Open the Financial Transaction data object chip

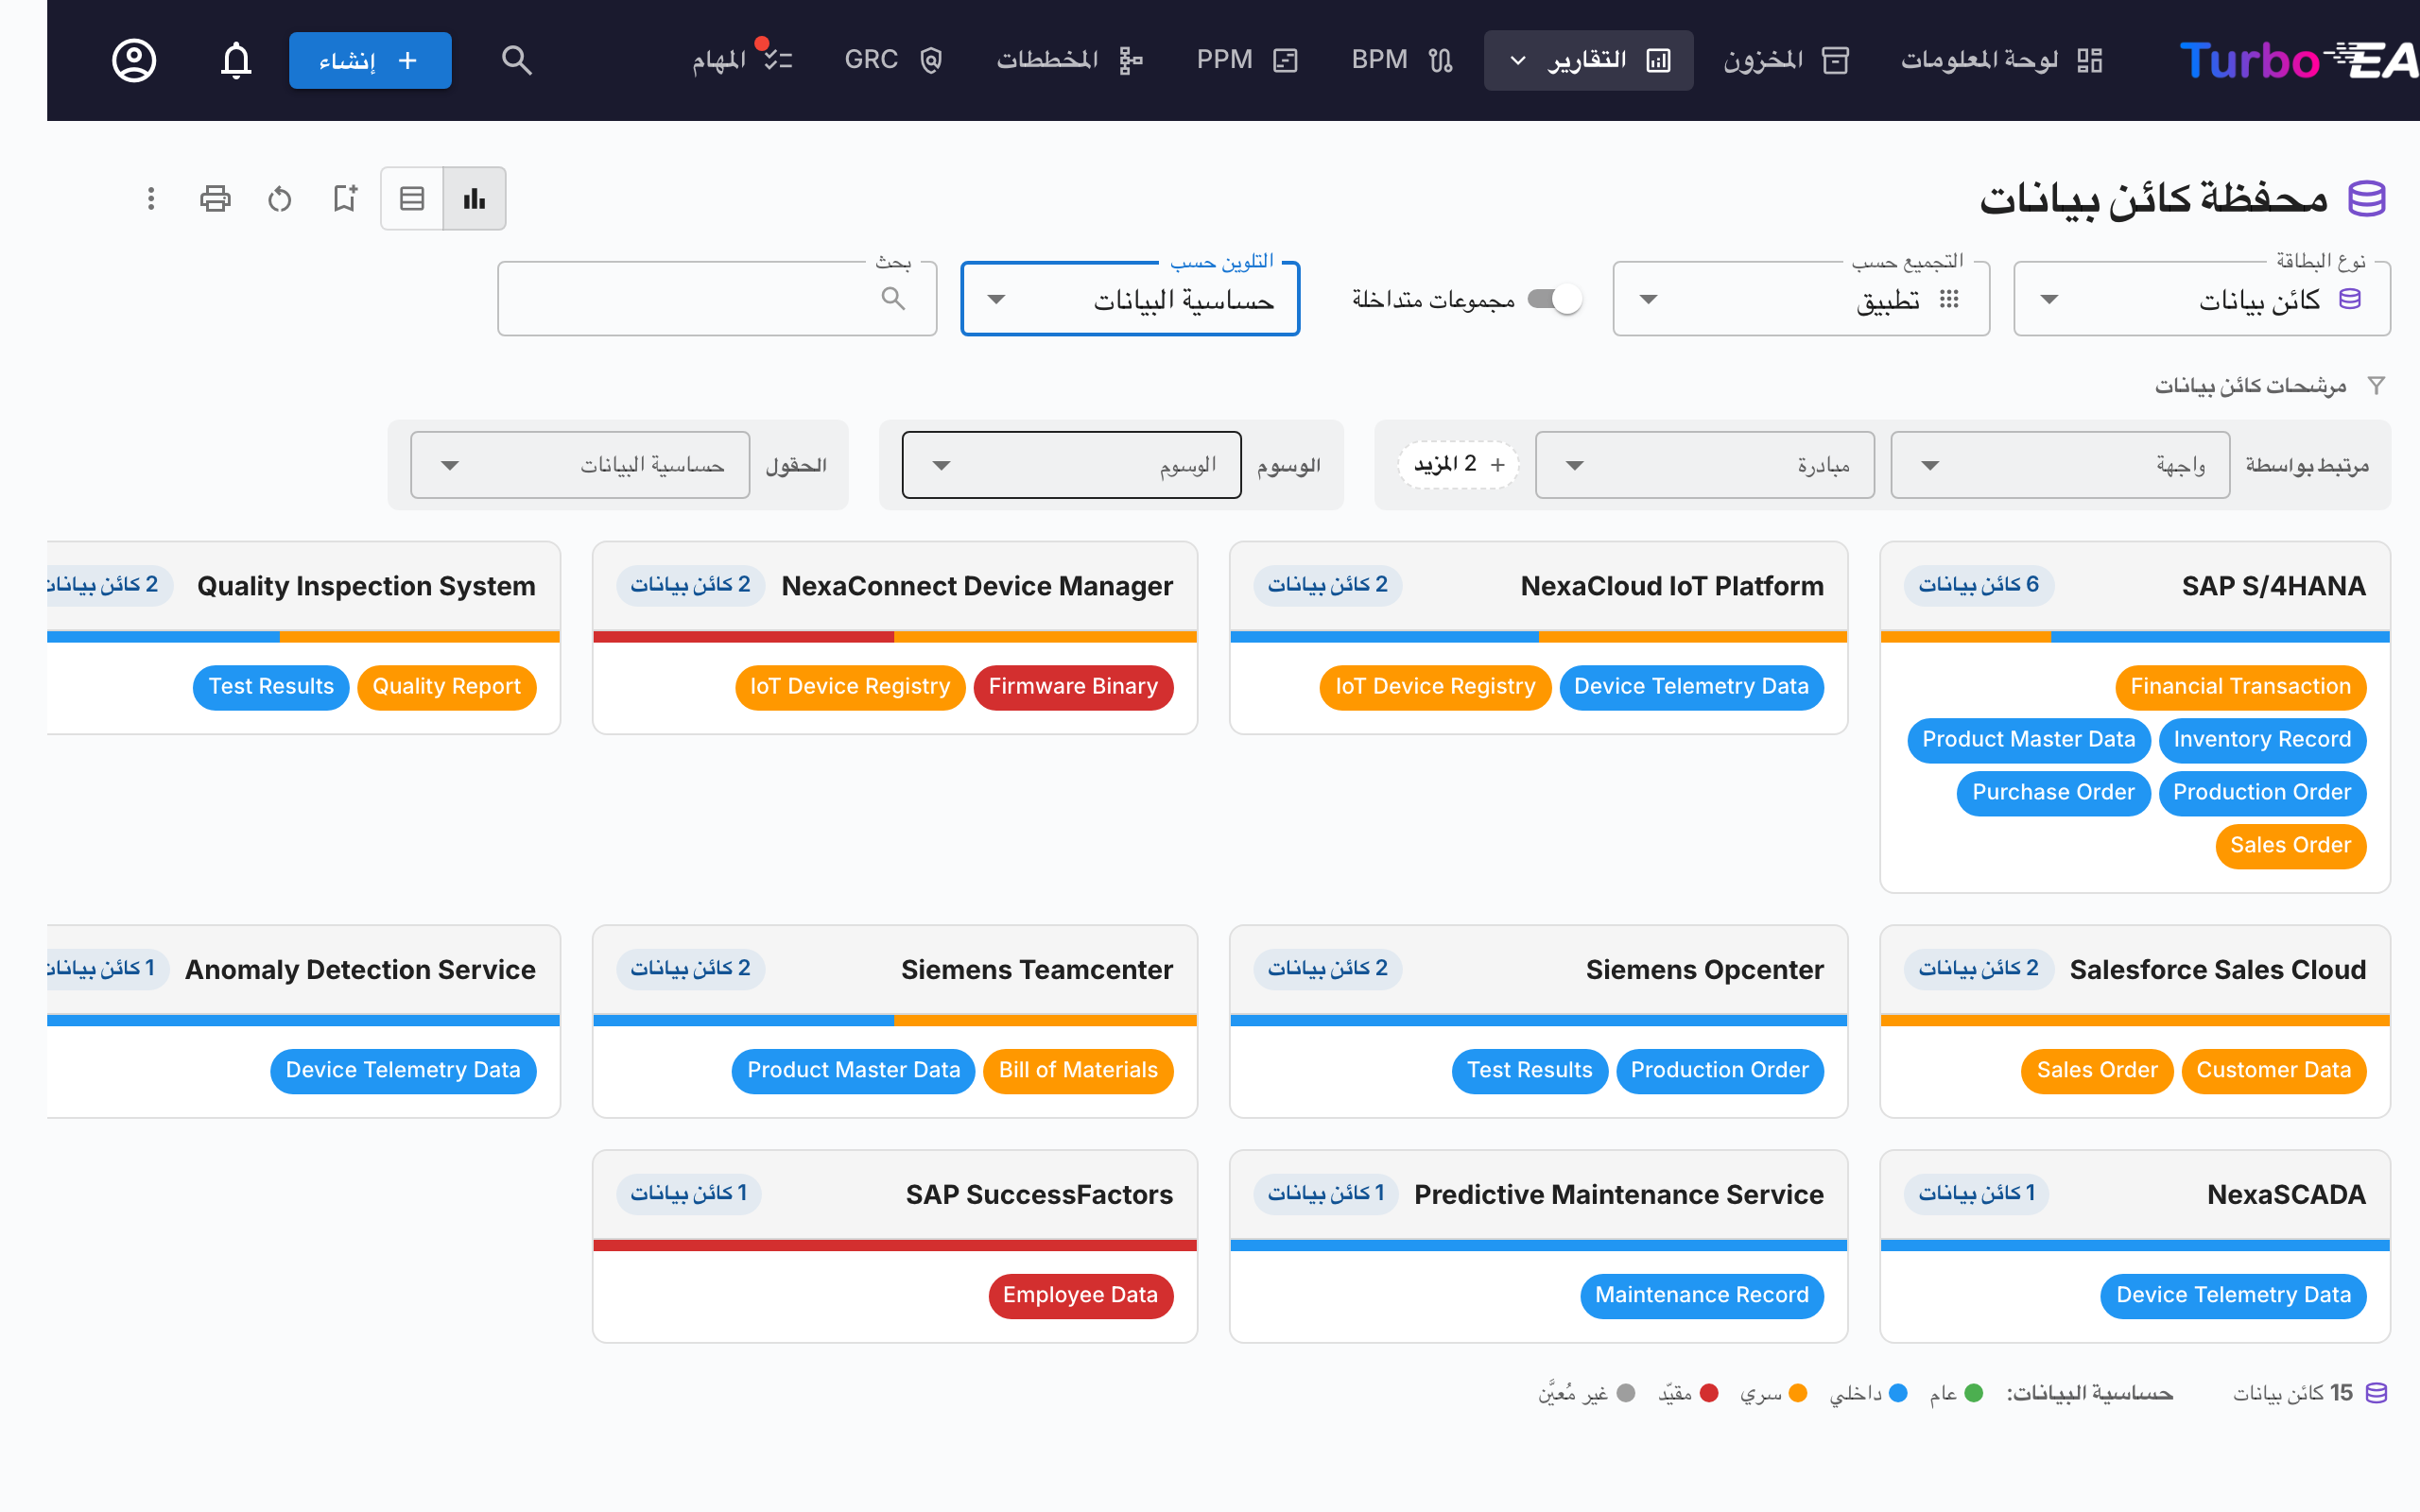[x=2240, y=687]
